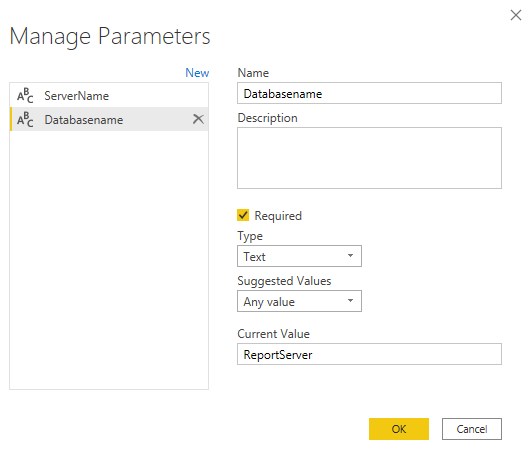Click the Required label text
This screenshot has height=449, width=531.
coord(278,216)
